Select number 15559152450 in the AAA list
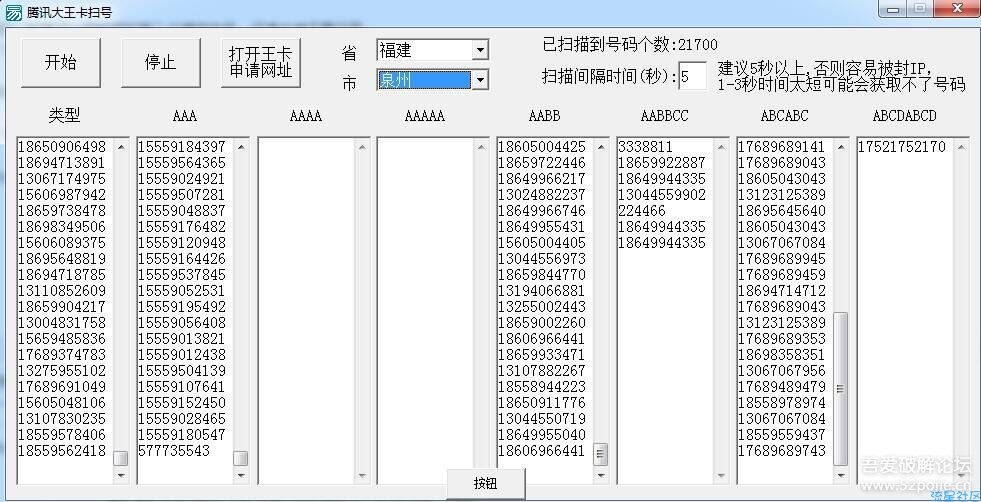Image resolution: width=981 pixels, height=502 pixels. point(182,402)
